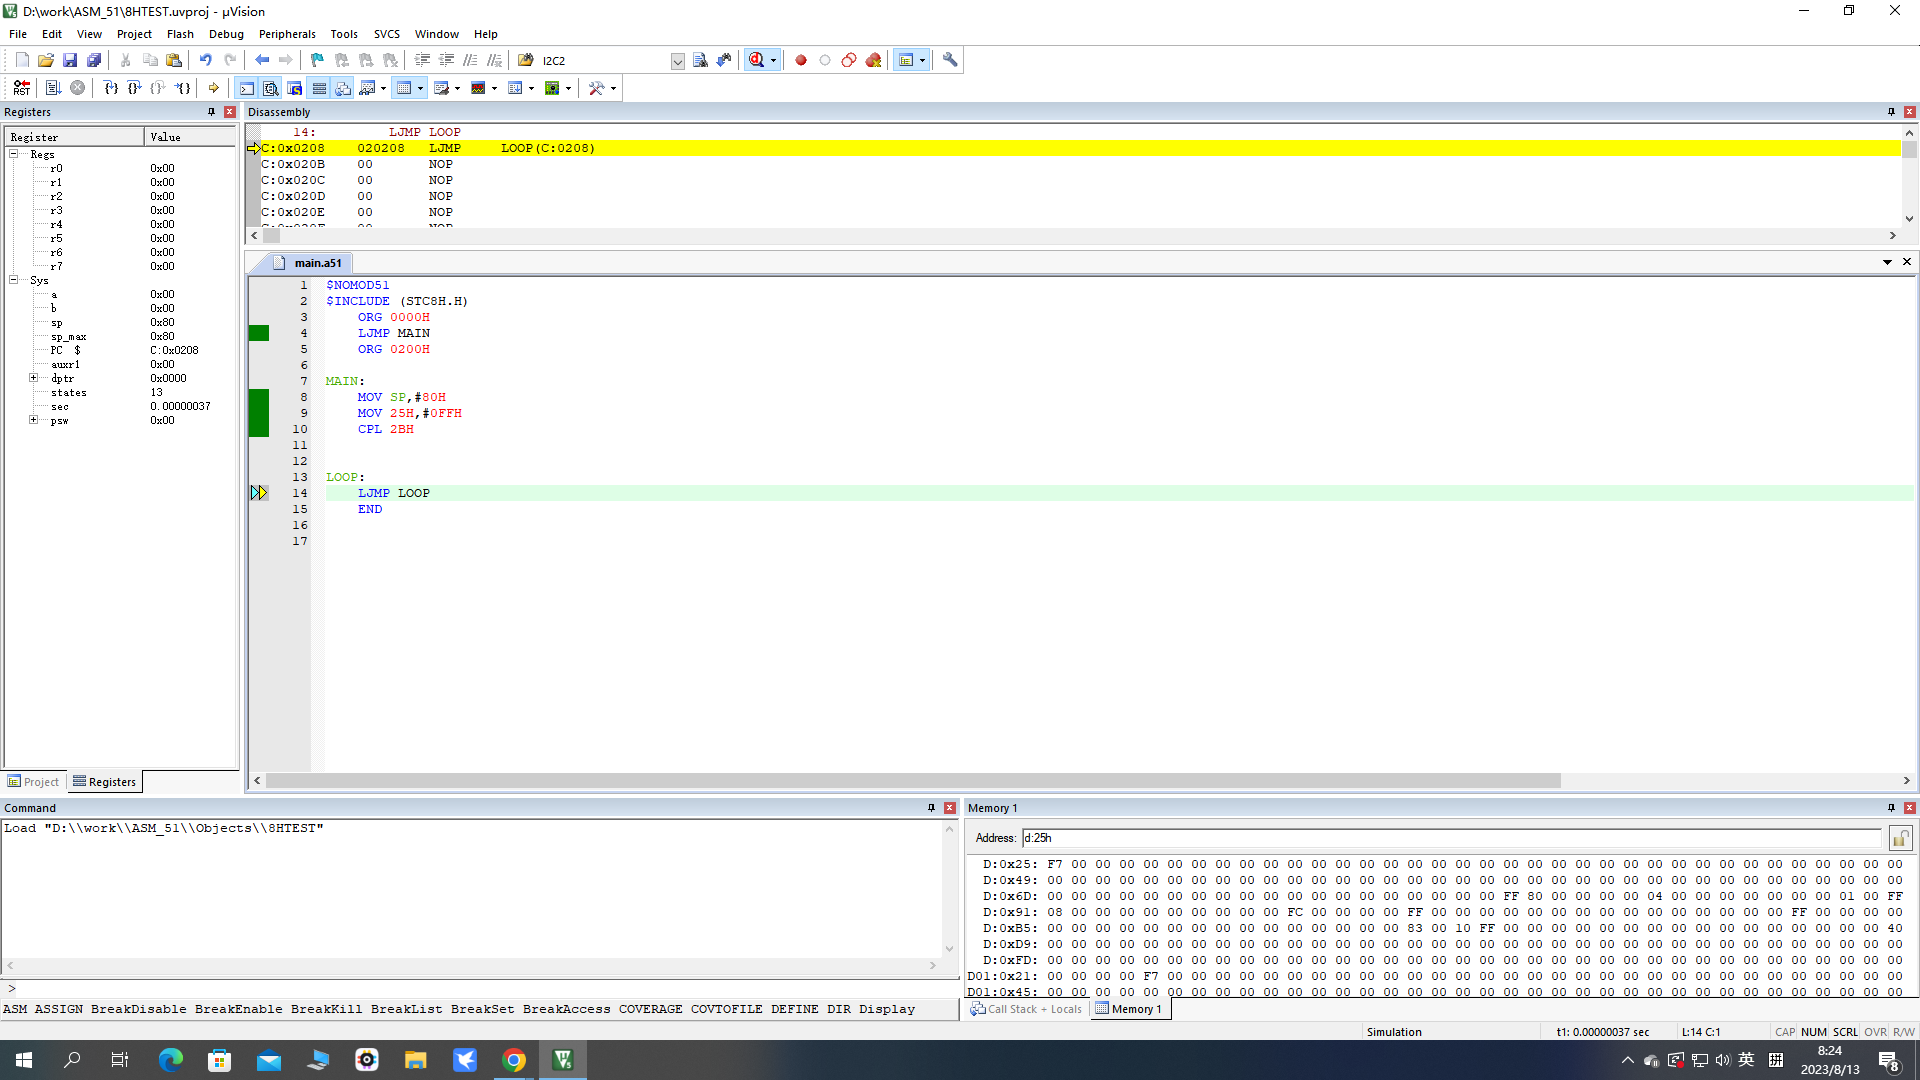
Task: Switch to the Project tab
Action: pos(33,782)
